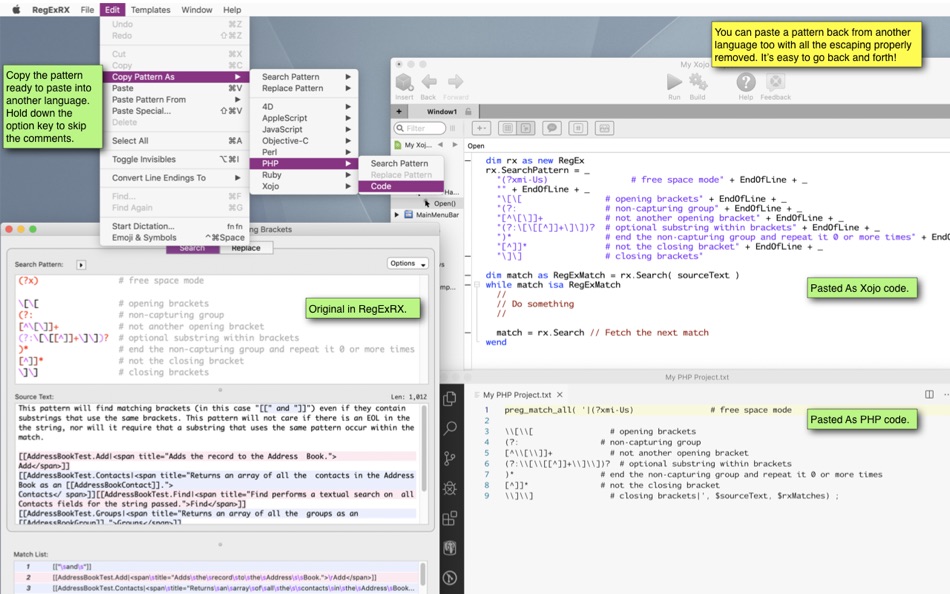Screen dimensions: 950x594
Task: Open Xojo Help question mark icon
Action: tap(746, 82)
